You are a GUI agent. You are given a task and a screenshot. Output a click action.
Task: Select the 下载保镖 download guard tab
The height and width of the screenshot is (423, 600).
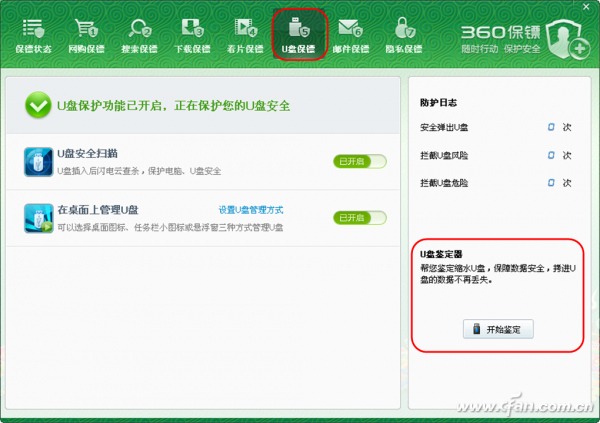192,36
